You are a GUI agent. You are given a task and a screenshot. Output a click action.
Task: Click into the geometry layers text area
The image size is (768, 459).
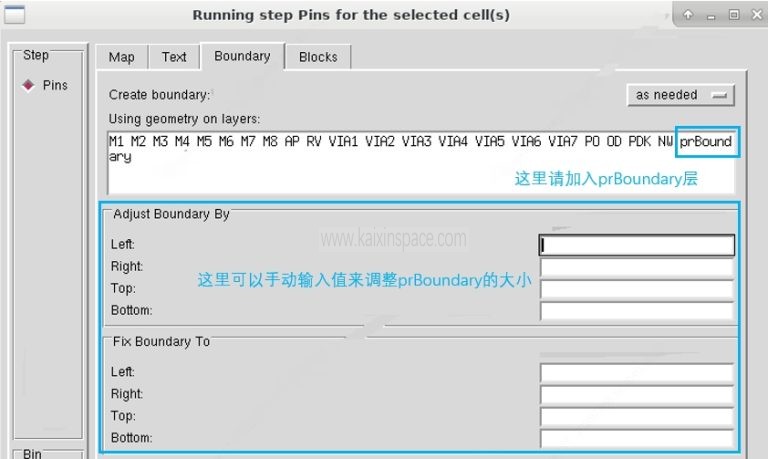[400, 170]
